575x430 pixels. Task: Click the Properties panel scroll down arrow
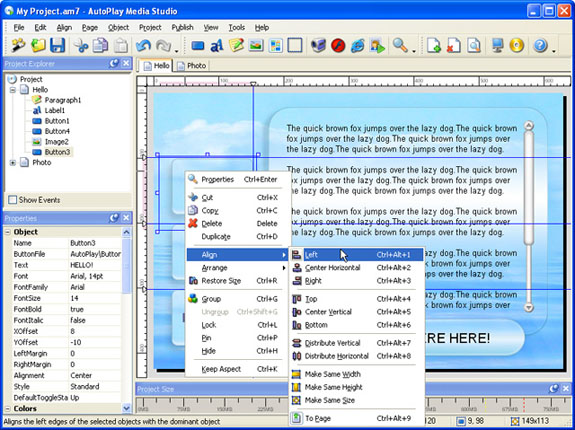(126, 408)
